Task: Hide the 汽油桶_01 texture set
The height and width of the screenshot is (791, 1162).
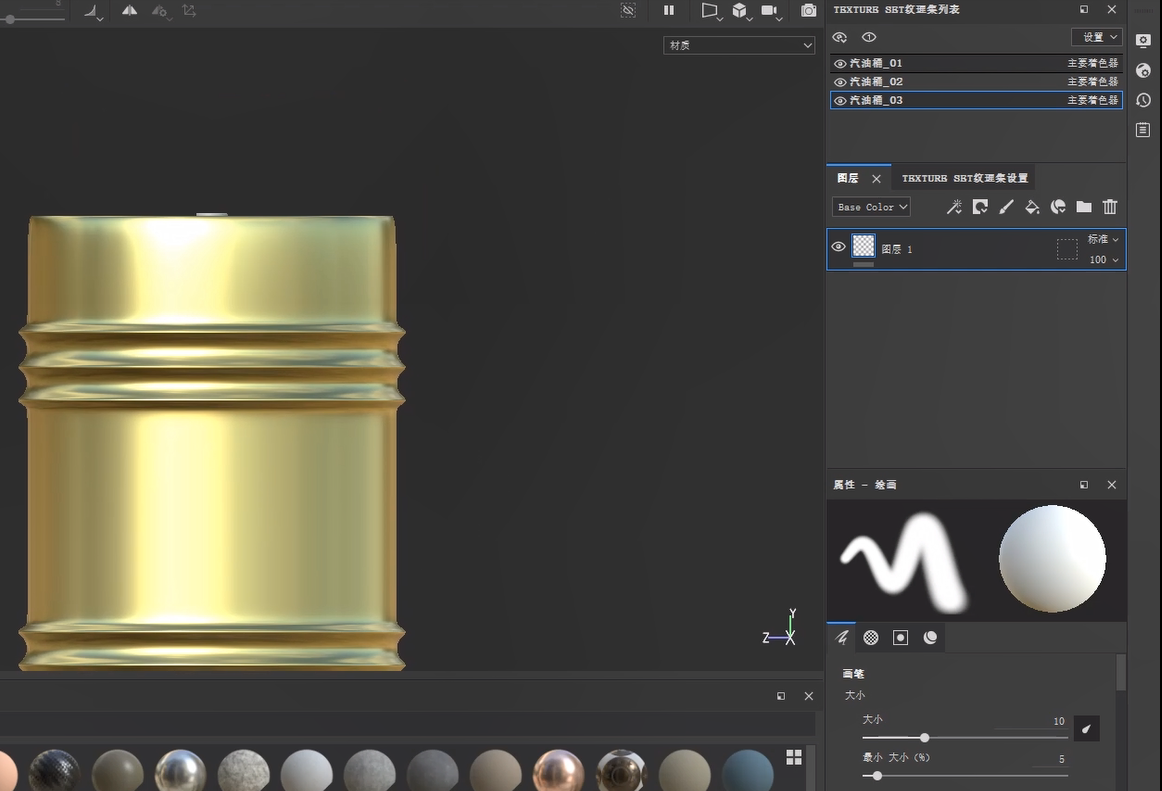Action: (840, 64)
